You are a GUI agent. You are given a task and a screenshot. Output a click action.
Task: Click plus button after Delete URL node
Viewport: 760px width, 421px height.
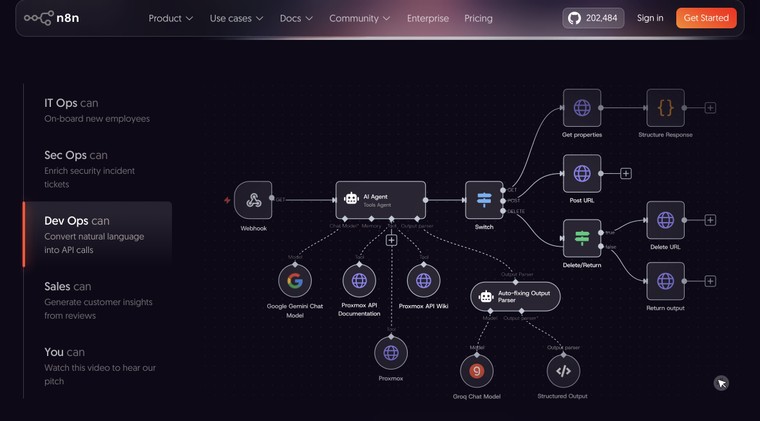[x=710, y=220]
